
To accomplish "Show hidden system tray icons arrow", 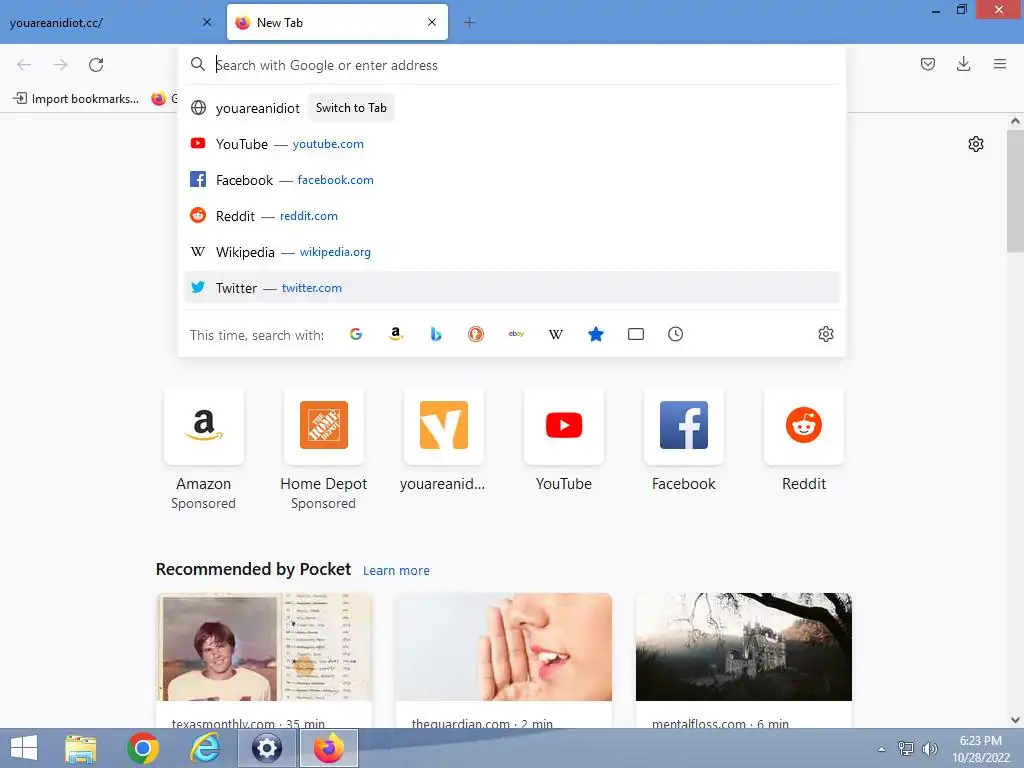I will click(x=882, y=749).
